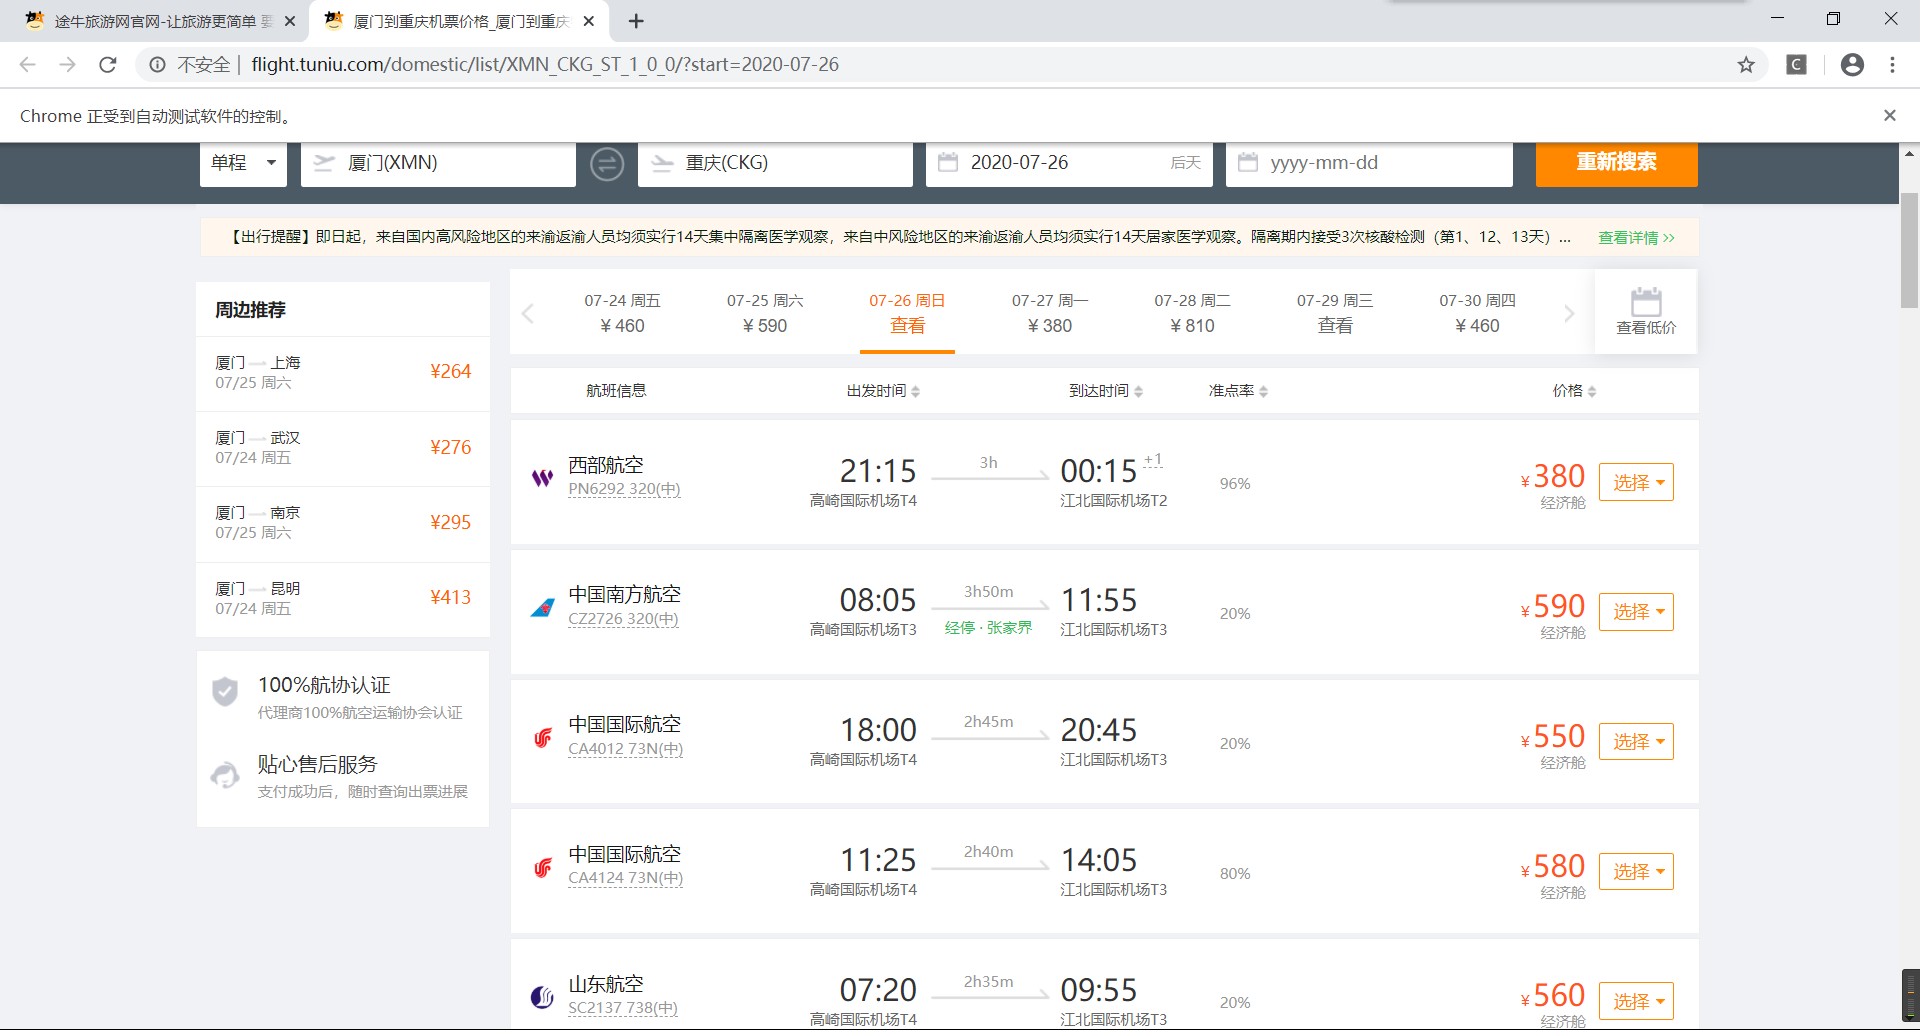Open the 查看低价 low-price calendar
The image size is (1920, 1030).
[x=1646, y=311]
